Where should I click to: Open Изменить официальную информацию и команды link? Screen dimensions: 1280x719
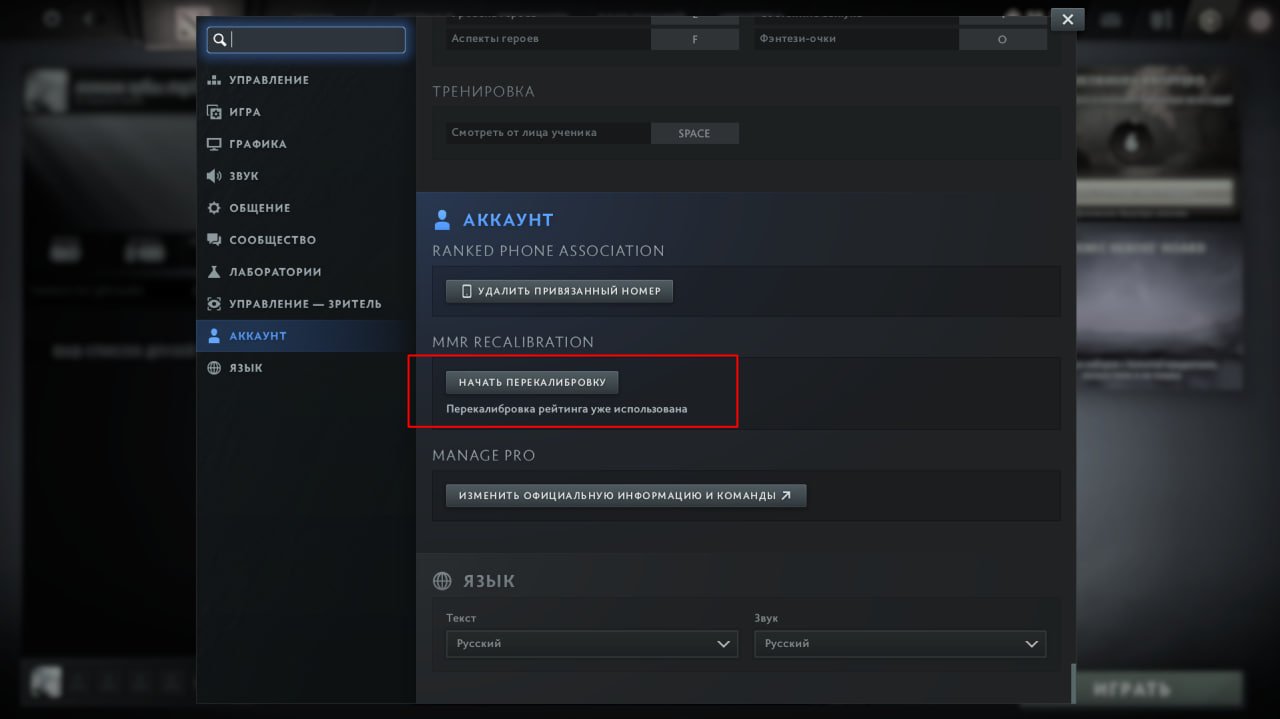[625, 495]
